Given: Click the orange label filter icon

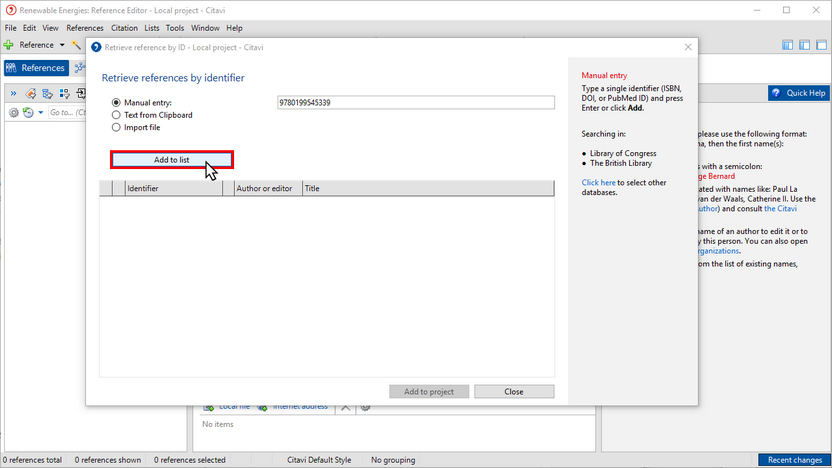Looking at the screenshot, I should point(31,94).
